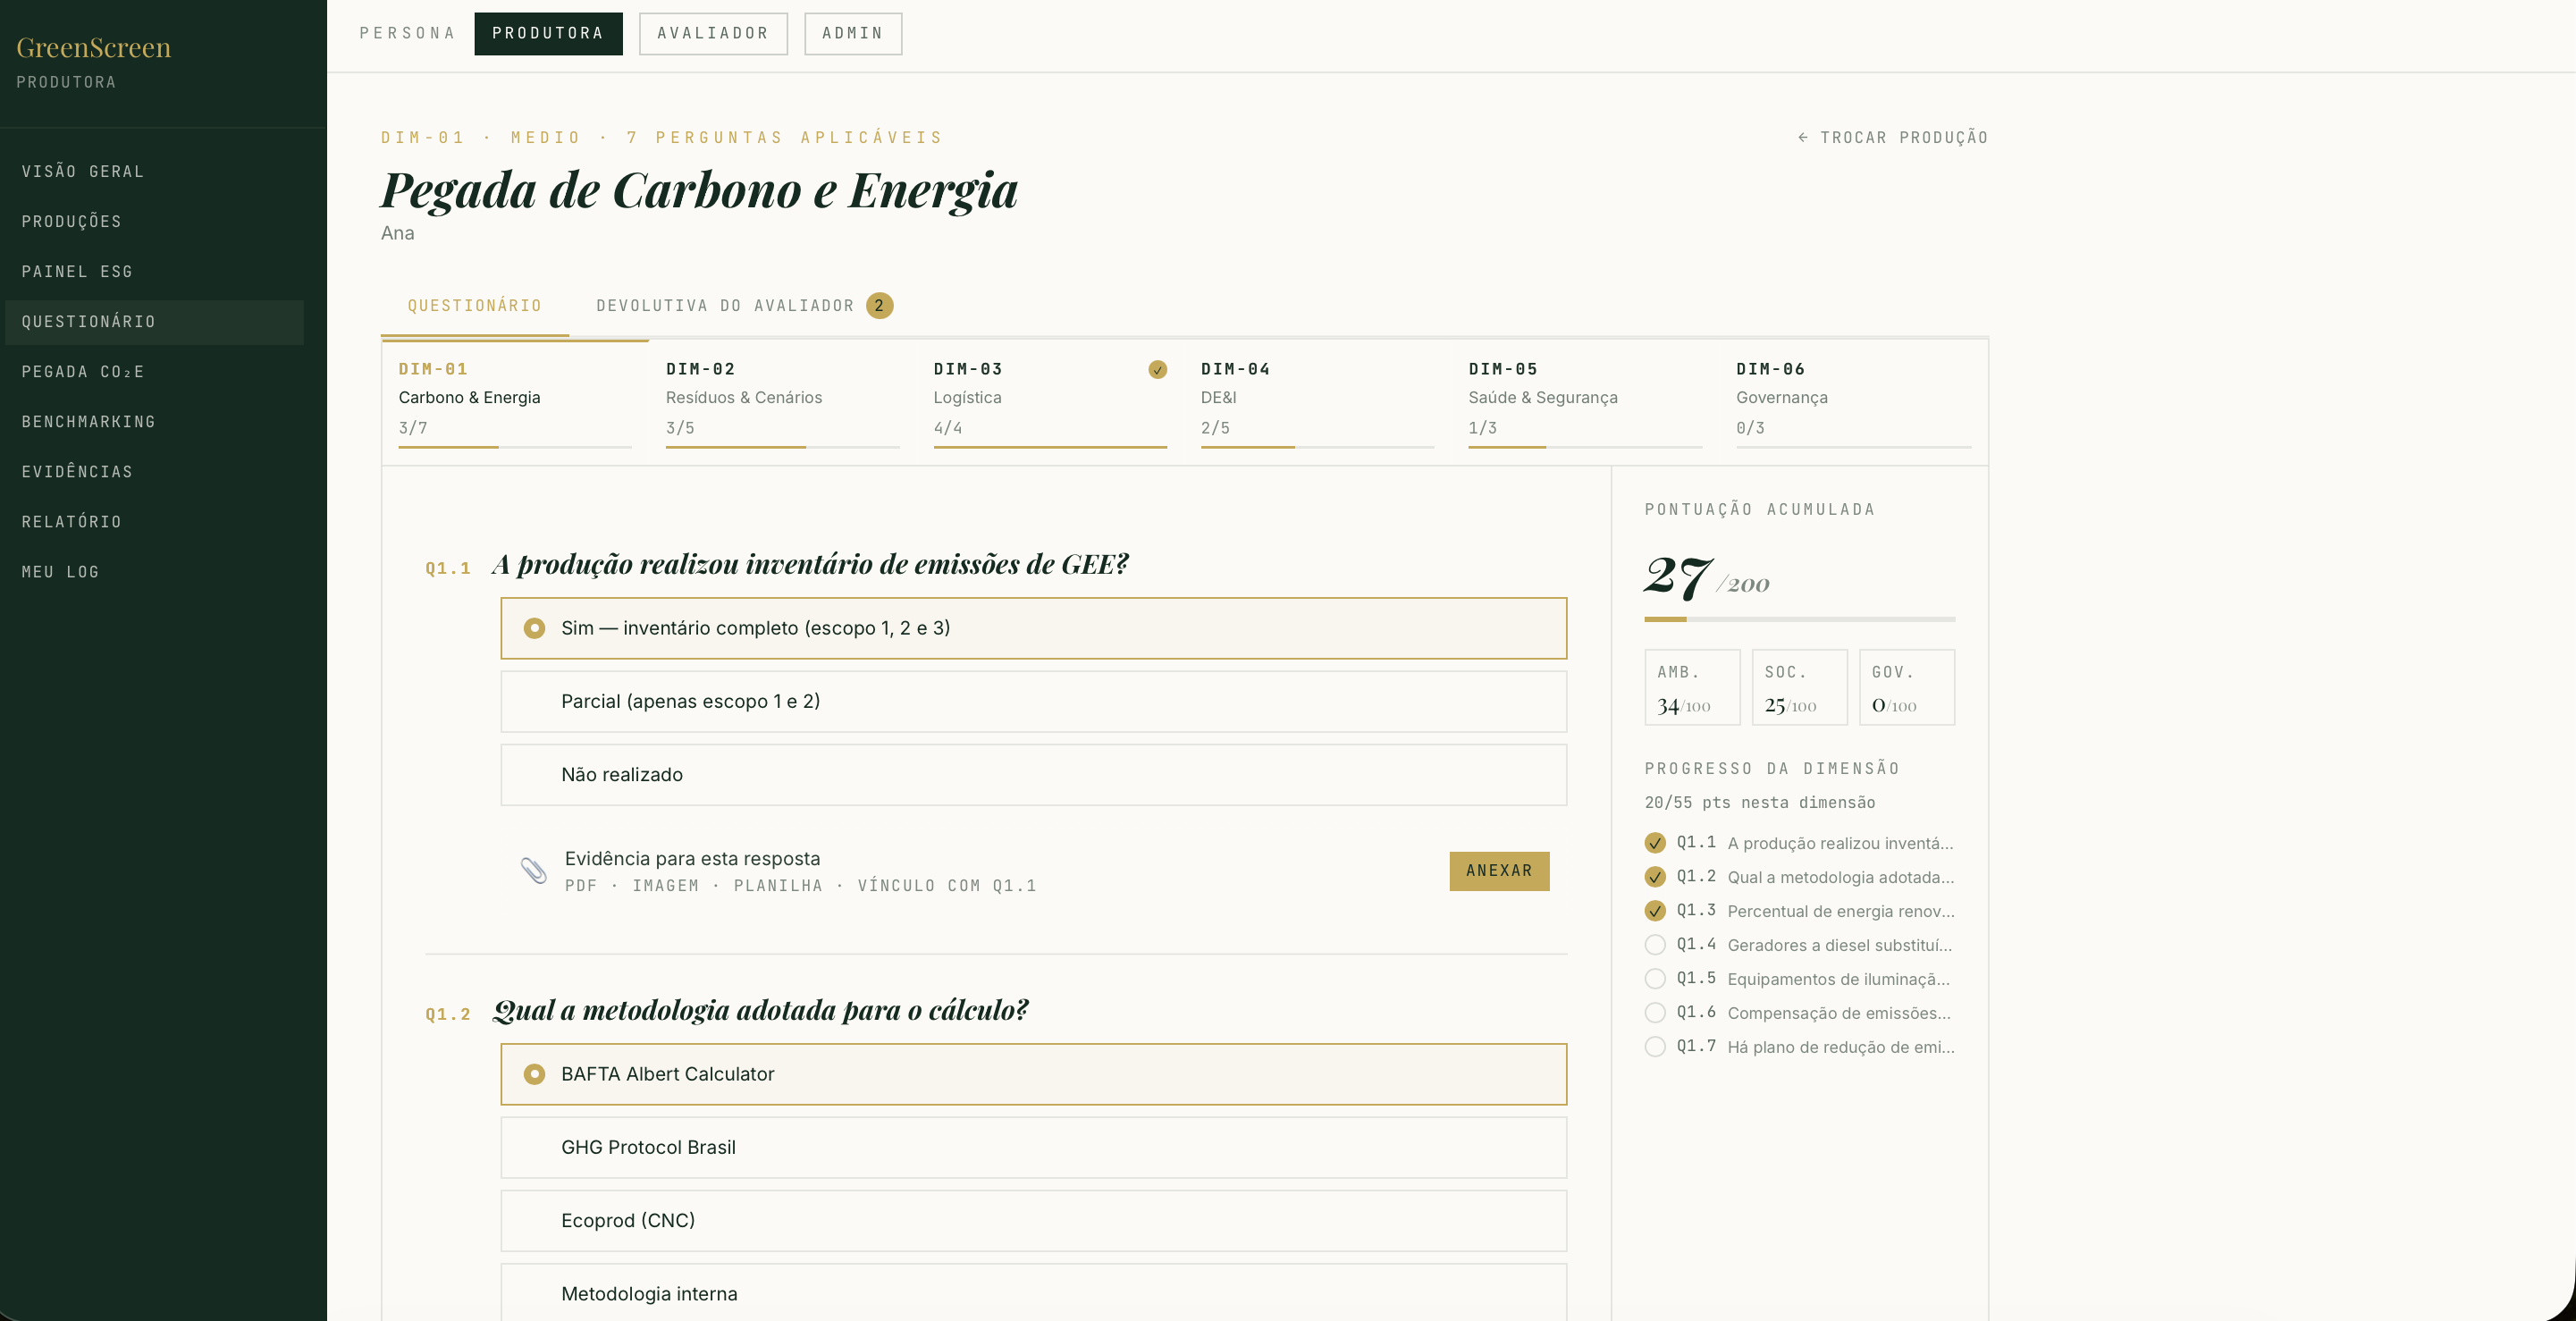Open the Devolutiva do Avaliador tab

(744, 306)
